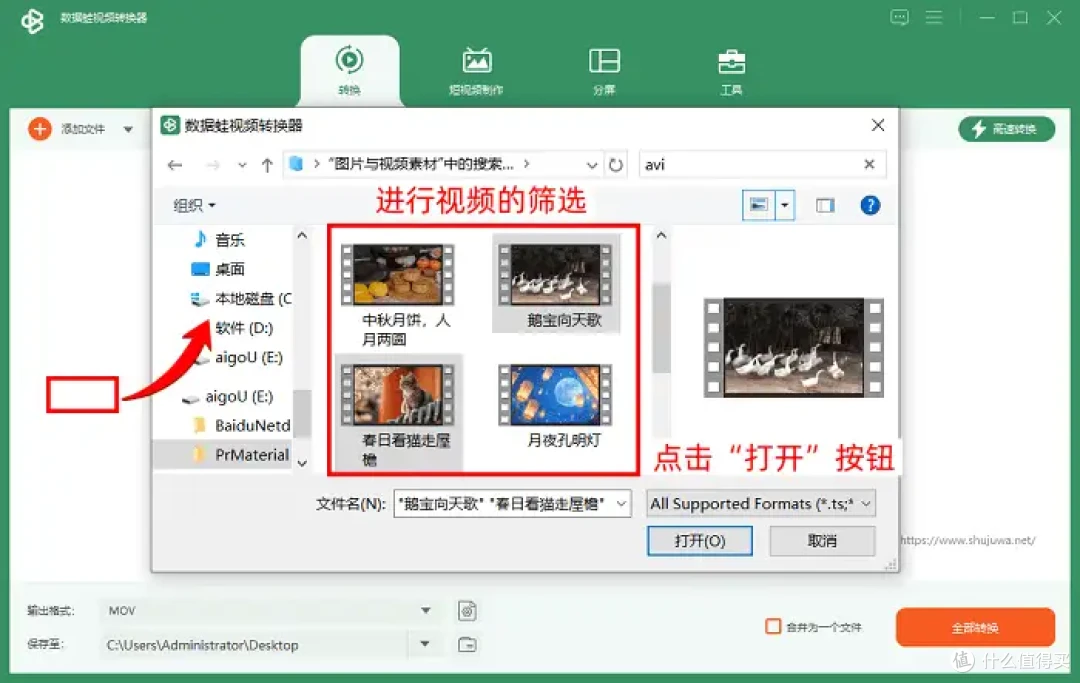Screen dimensions: 1080x683
Task: Click the orange 添加文件 plus icon
Action: tap(40, 129)
